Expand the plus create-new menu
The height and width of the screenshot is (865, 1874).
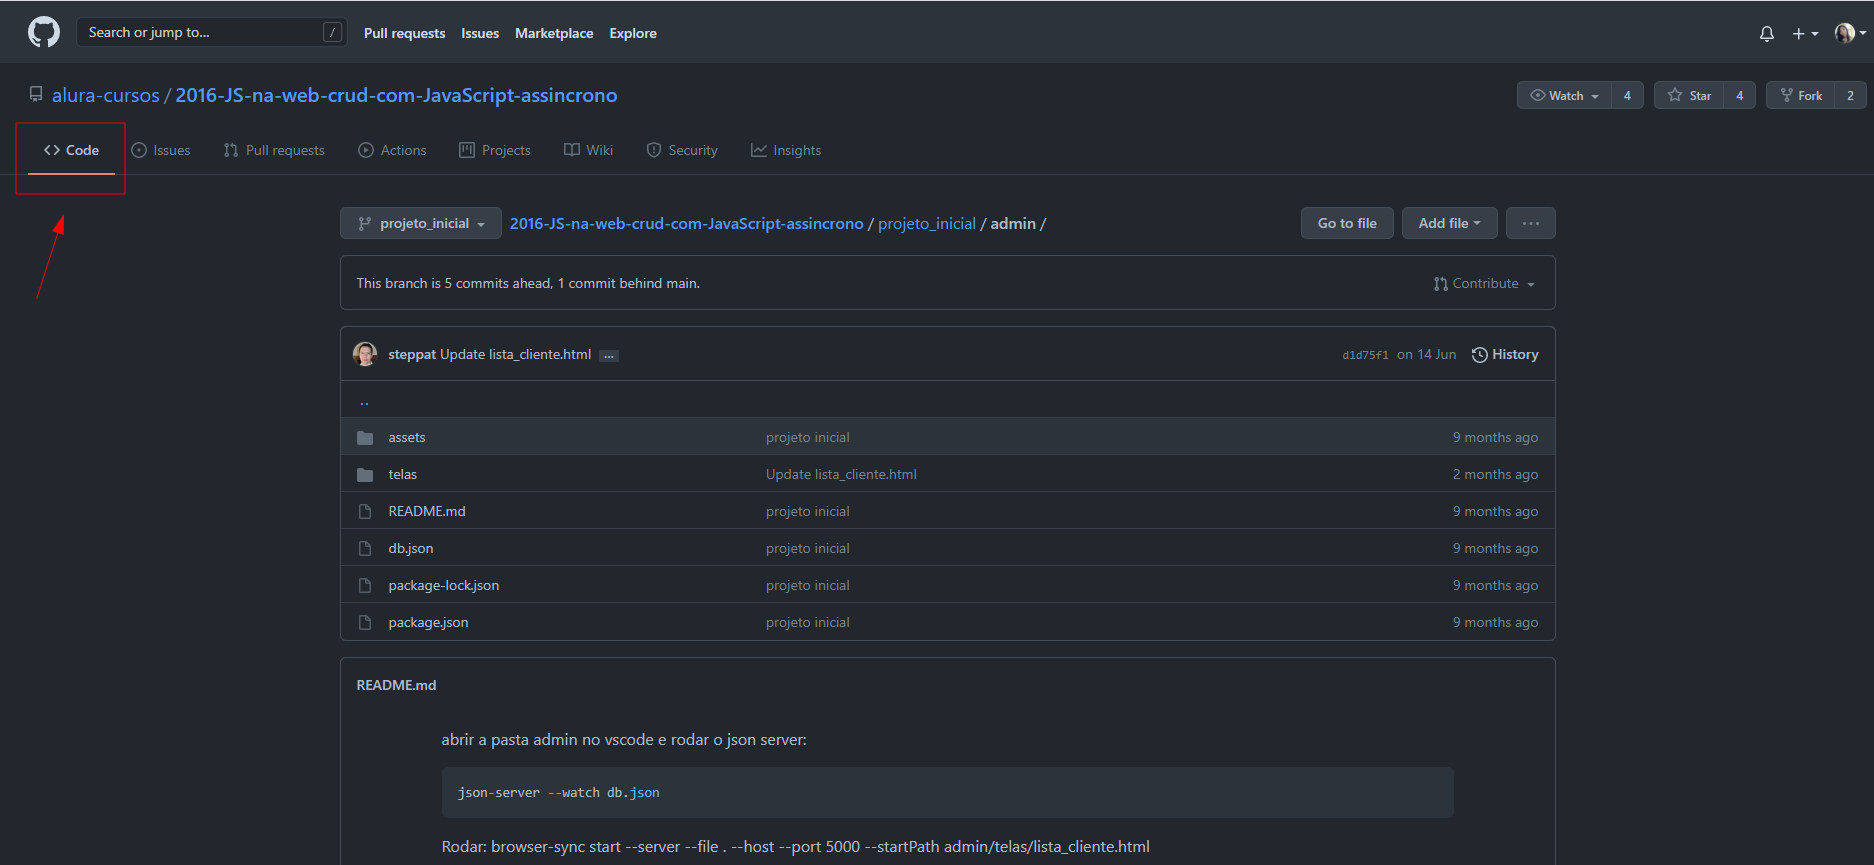tap(1805, 34)
